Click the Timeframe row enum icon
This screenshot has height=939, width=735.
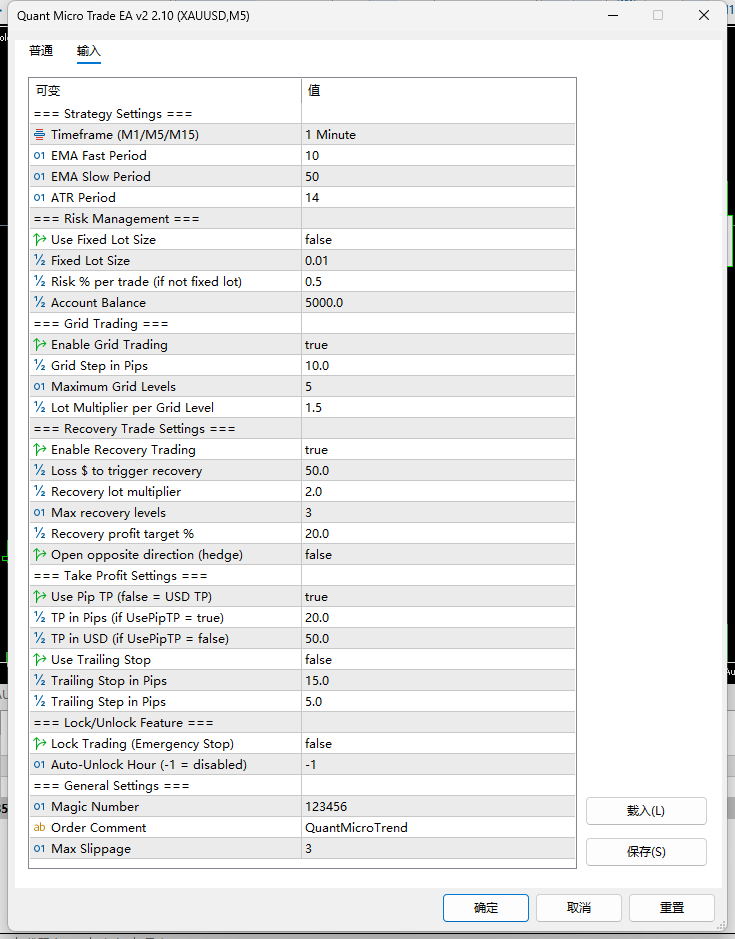(x=40, y=135)
